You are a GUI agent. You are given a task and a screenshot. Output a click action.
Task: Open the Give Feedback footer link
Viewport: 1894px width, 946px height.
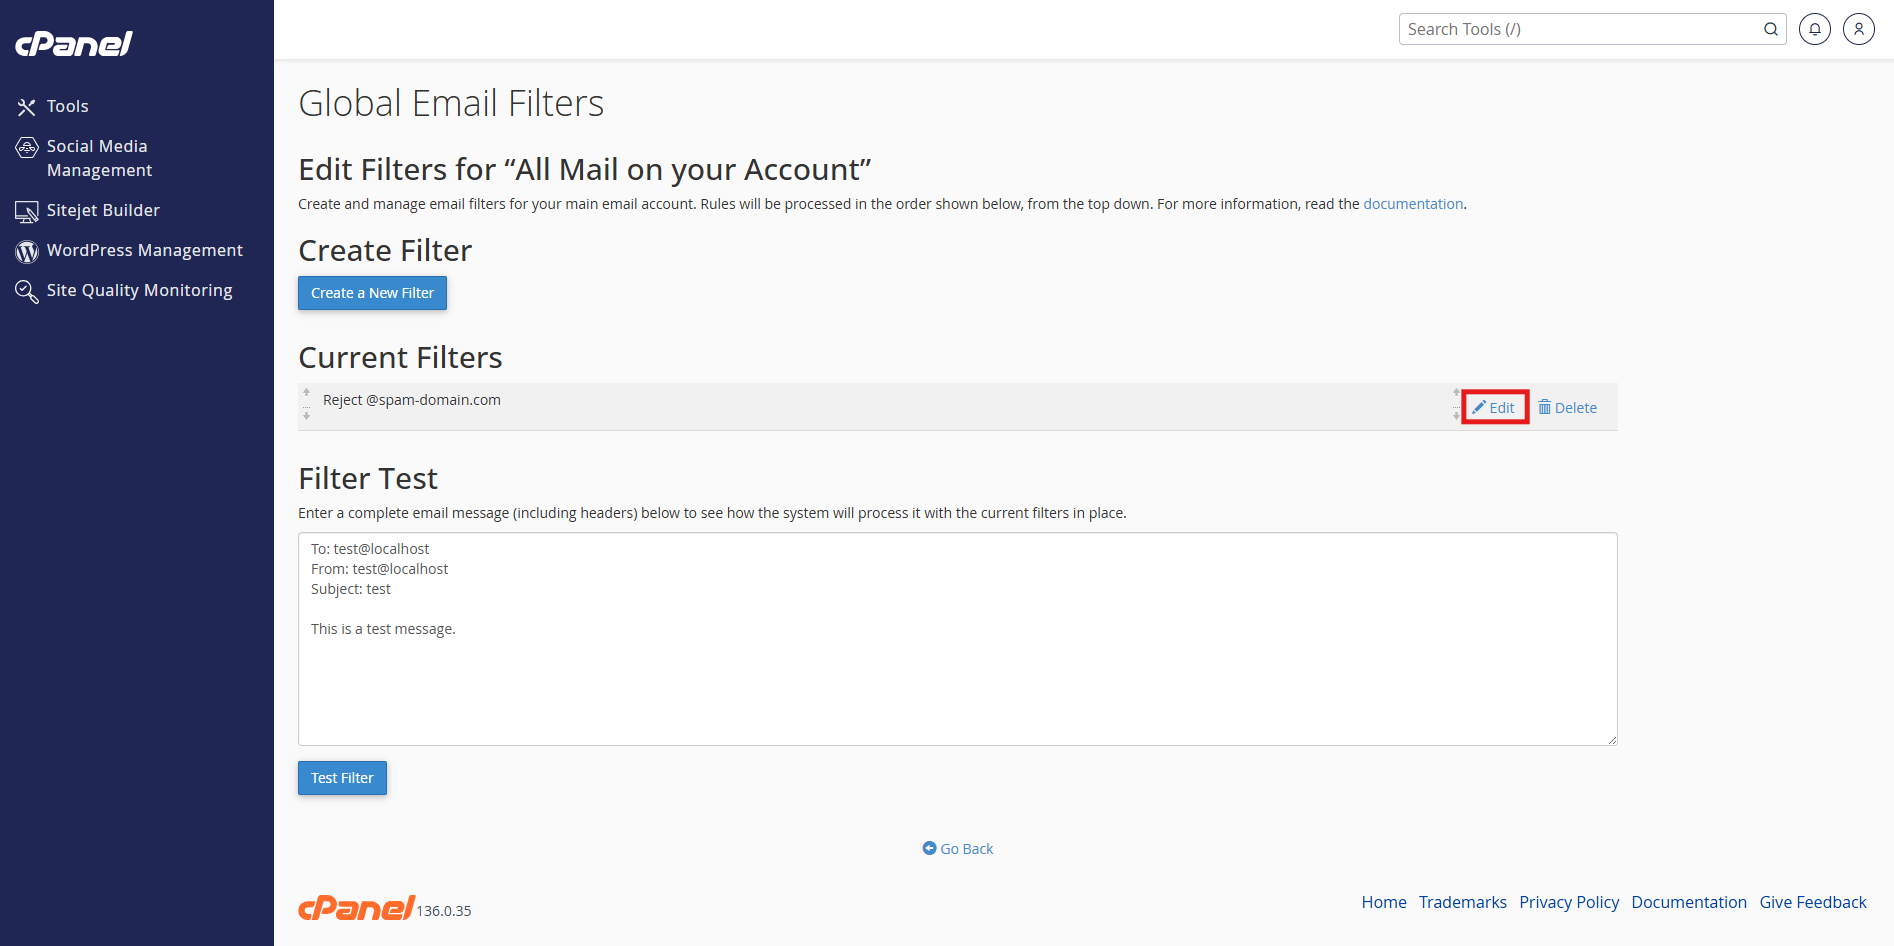coord(1813,902)
